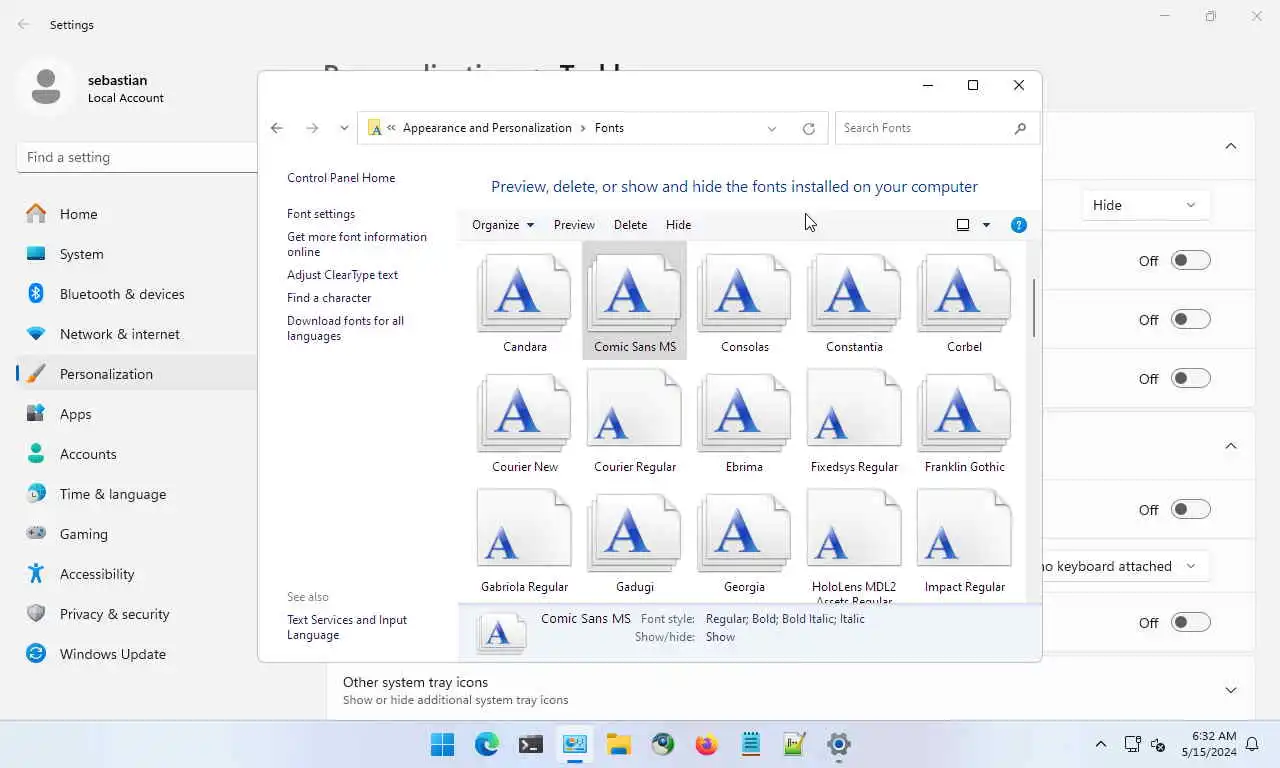The height and width of the screenshot is (768, 1280).
Task: Toggle the first Off switch in Settings
Action: tap(1191, 260)
